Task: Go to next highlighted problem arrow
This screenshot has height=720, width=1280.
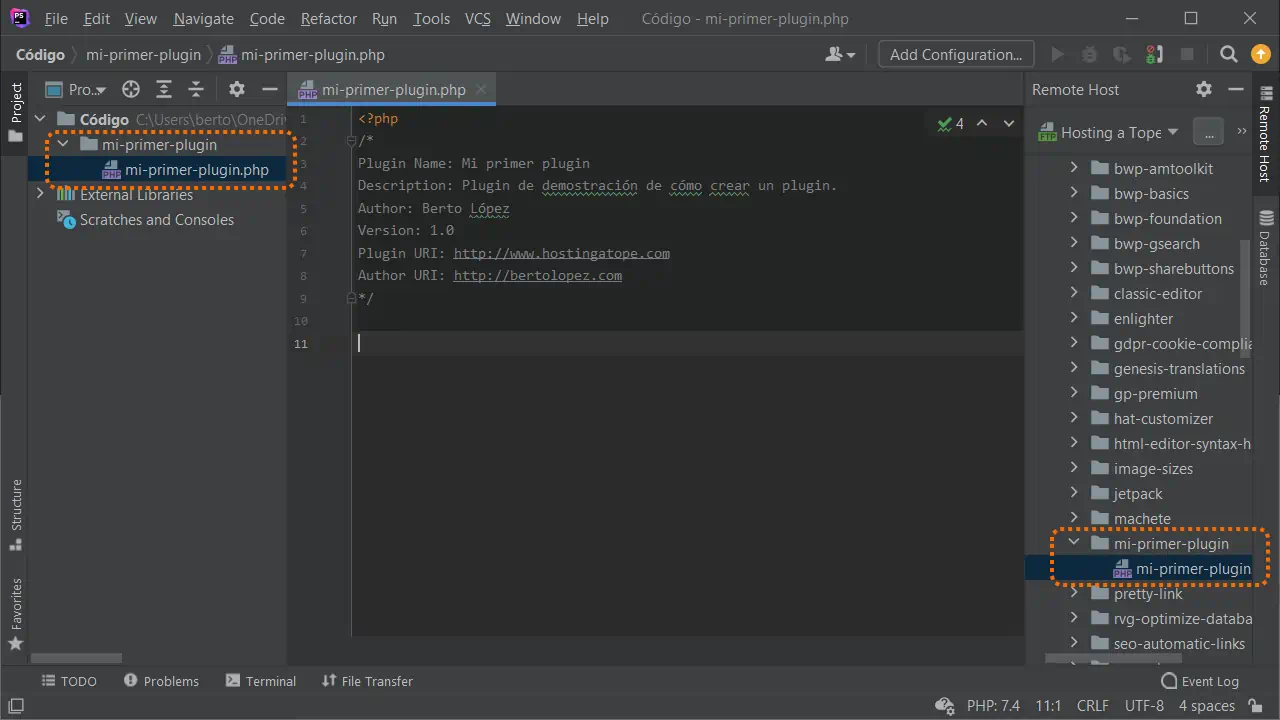Action: (1009, 124)
